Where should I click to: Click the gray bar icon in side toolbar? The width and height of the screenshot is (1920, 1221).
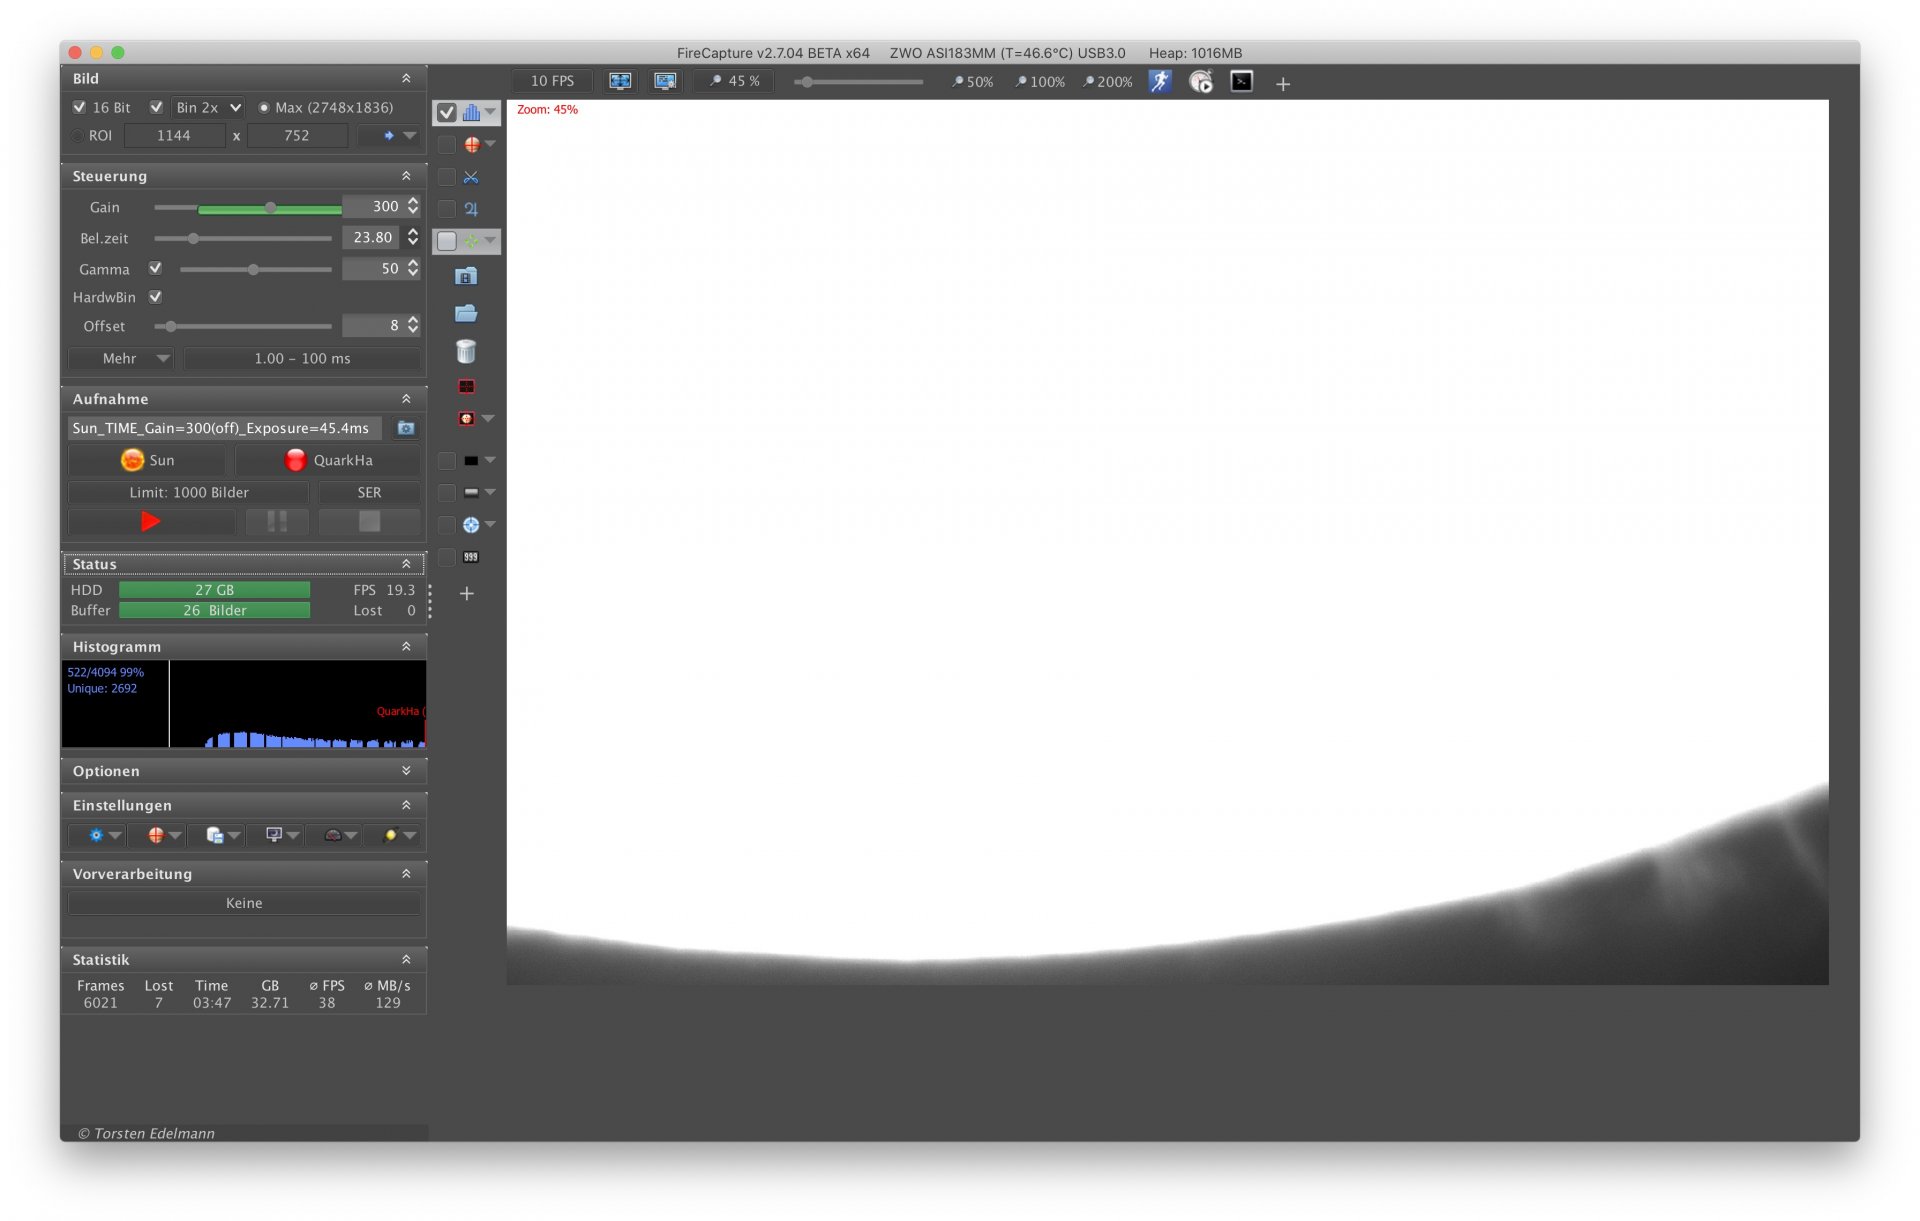point(471,493)
